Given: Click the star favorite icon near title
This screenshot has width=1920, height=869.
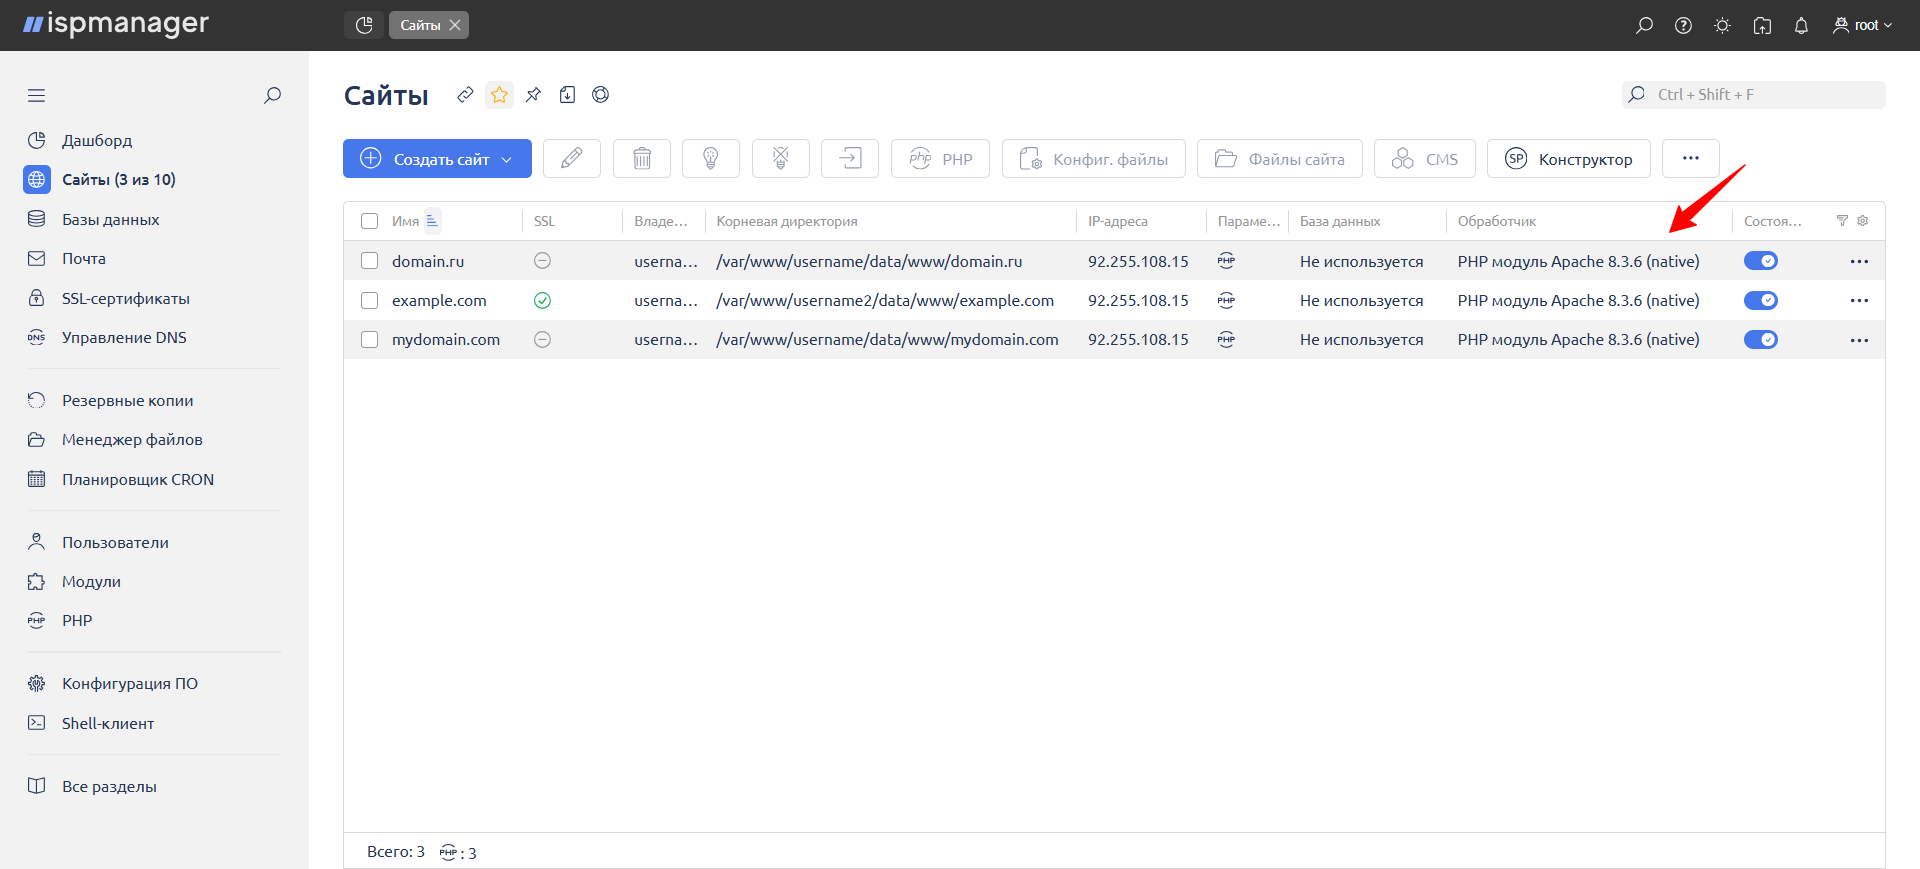Looking at the screenshot, I should click(x=499, y=95).
